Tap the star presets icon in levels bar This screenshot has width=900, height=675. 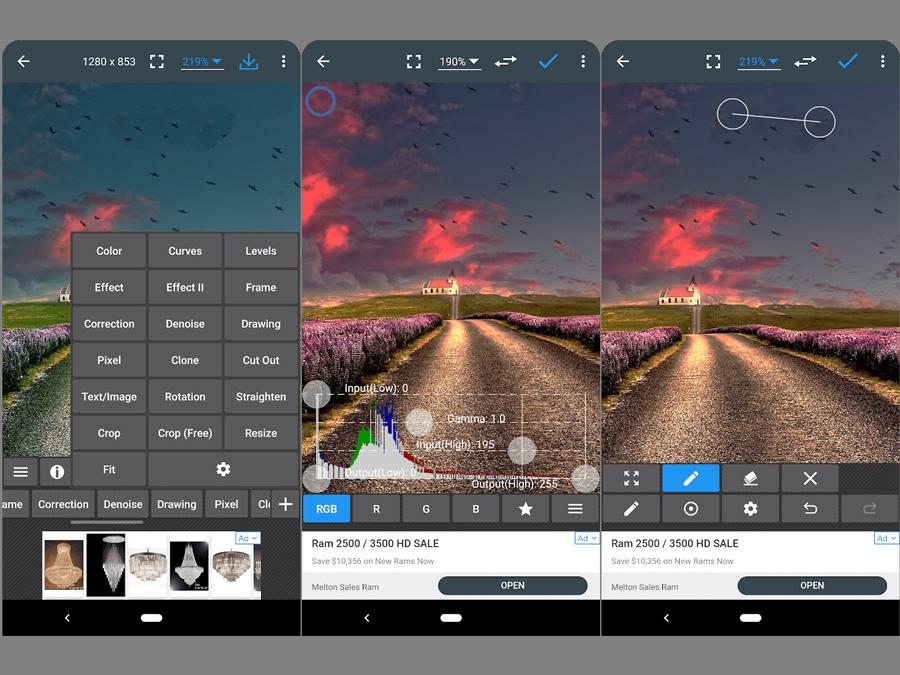[x=525, y=508]
